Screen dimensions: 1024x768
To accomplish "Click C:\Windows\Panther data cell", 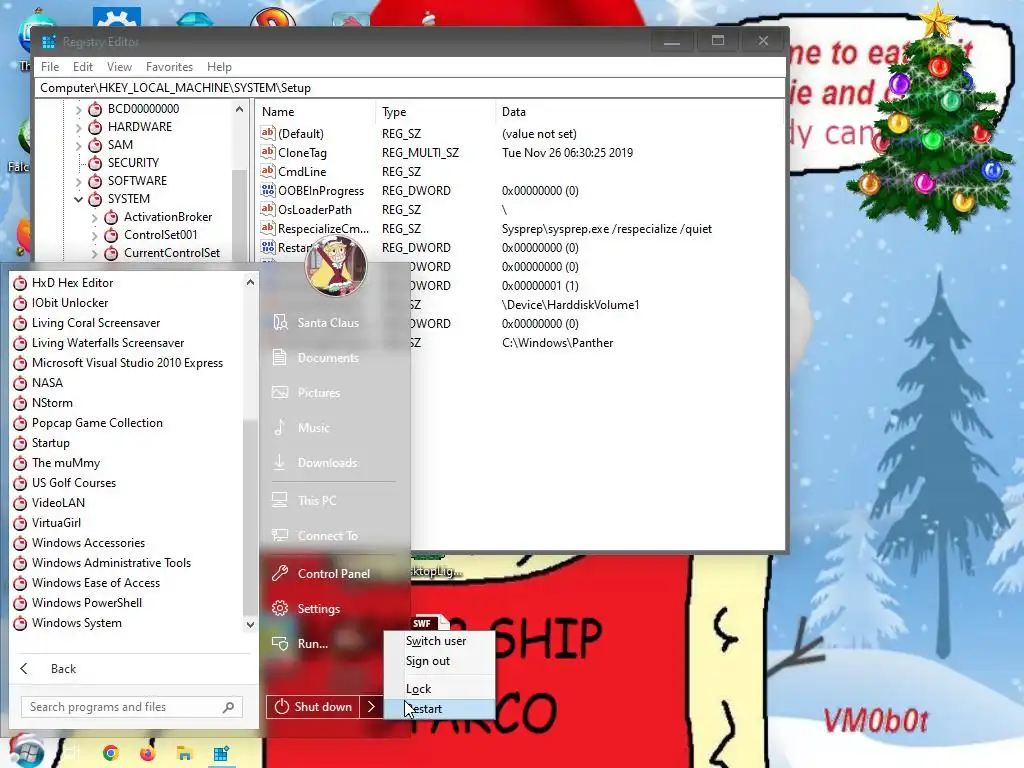I will pyautogui.click(x=557, y=343).
